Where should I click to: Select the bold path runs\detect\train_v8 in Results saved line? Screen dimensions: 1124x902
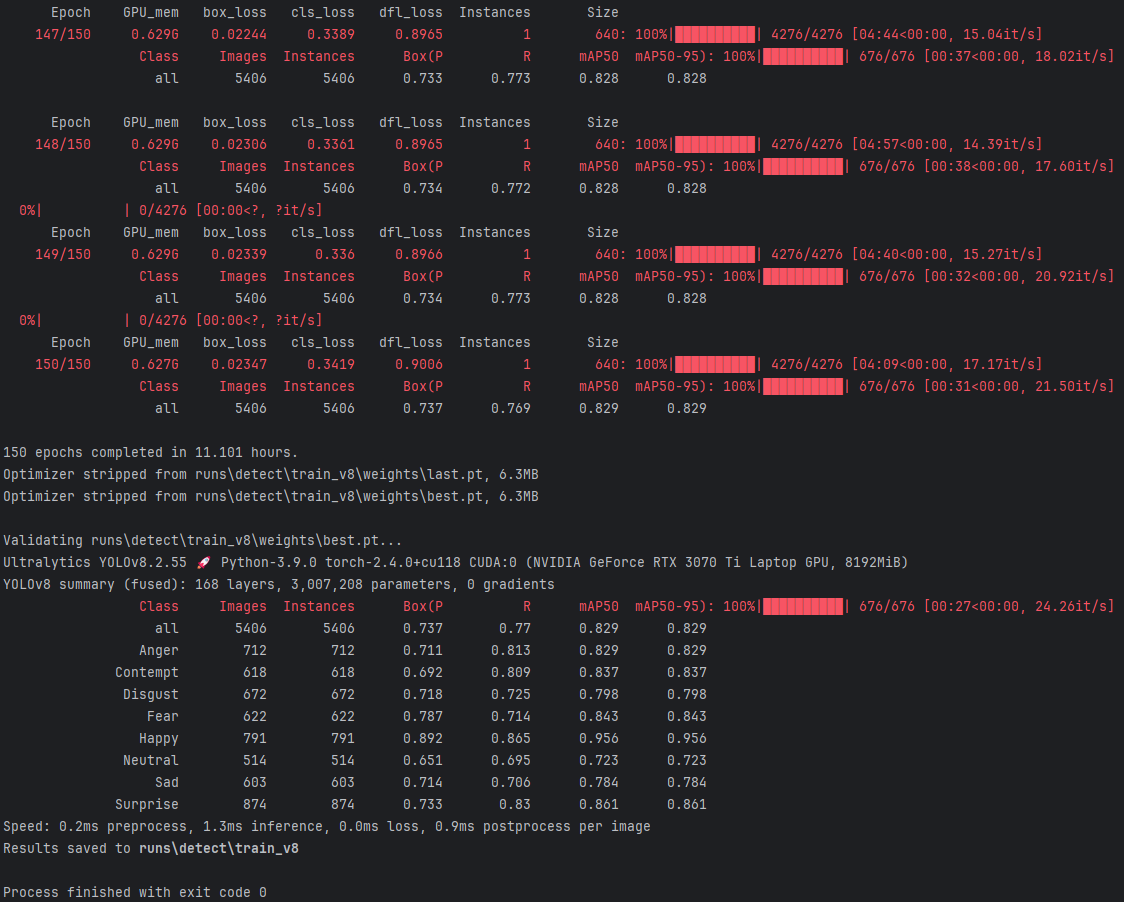coord(219,848)
